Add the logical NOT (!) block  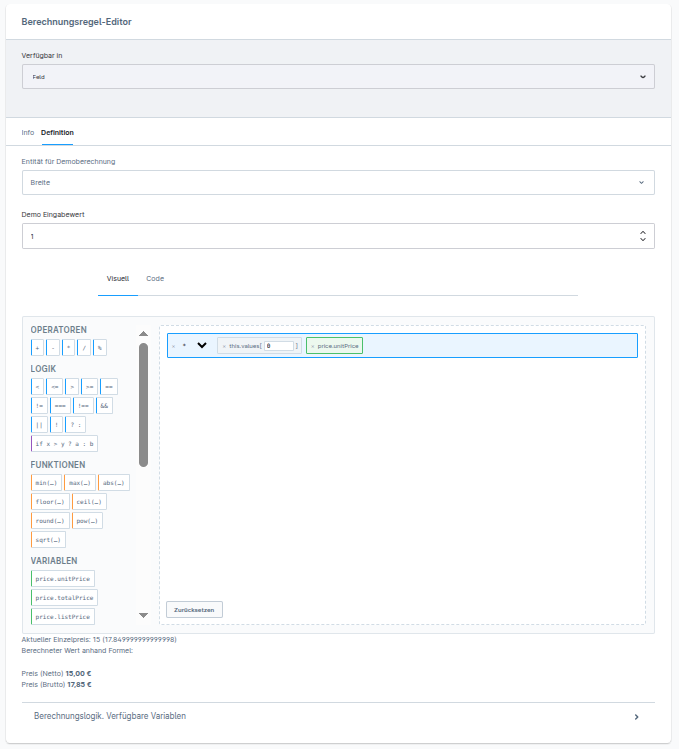[56, 425]
